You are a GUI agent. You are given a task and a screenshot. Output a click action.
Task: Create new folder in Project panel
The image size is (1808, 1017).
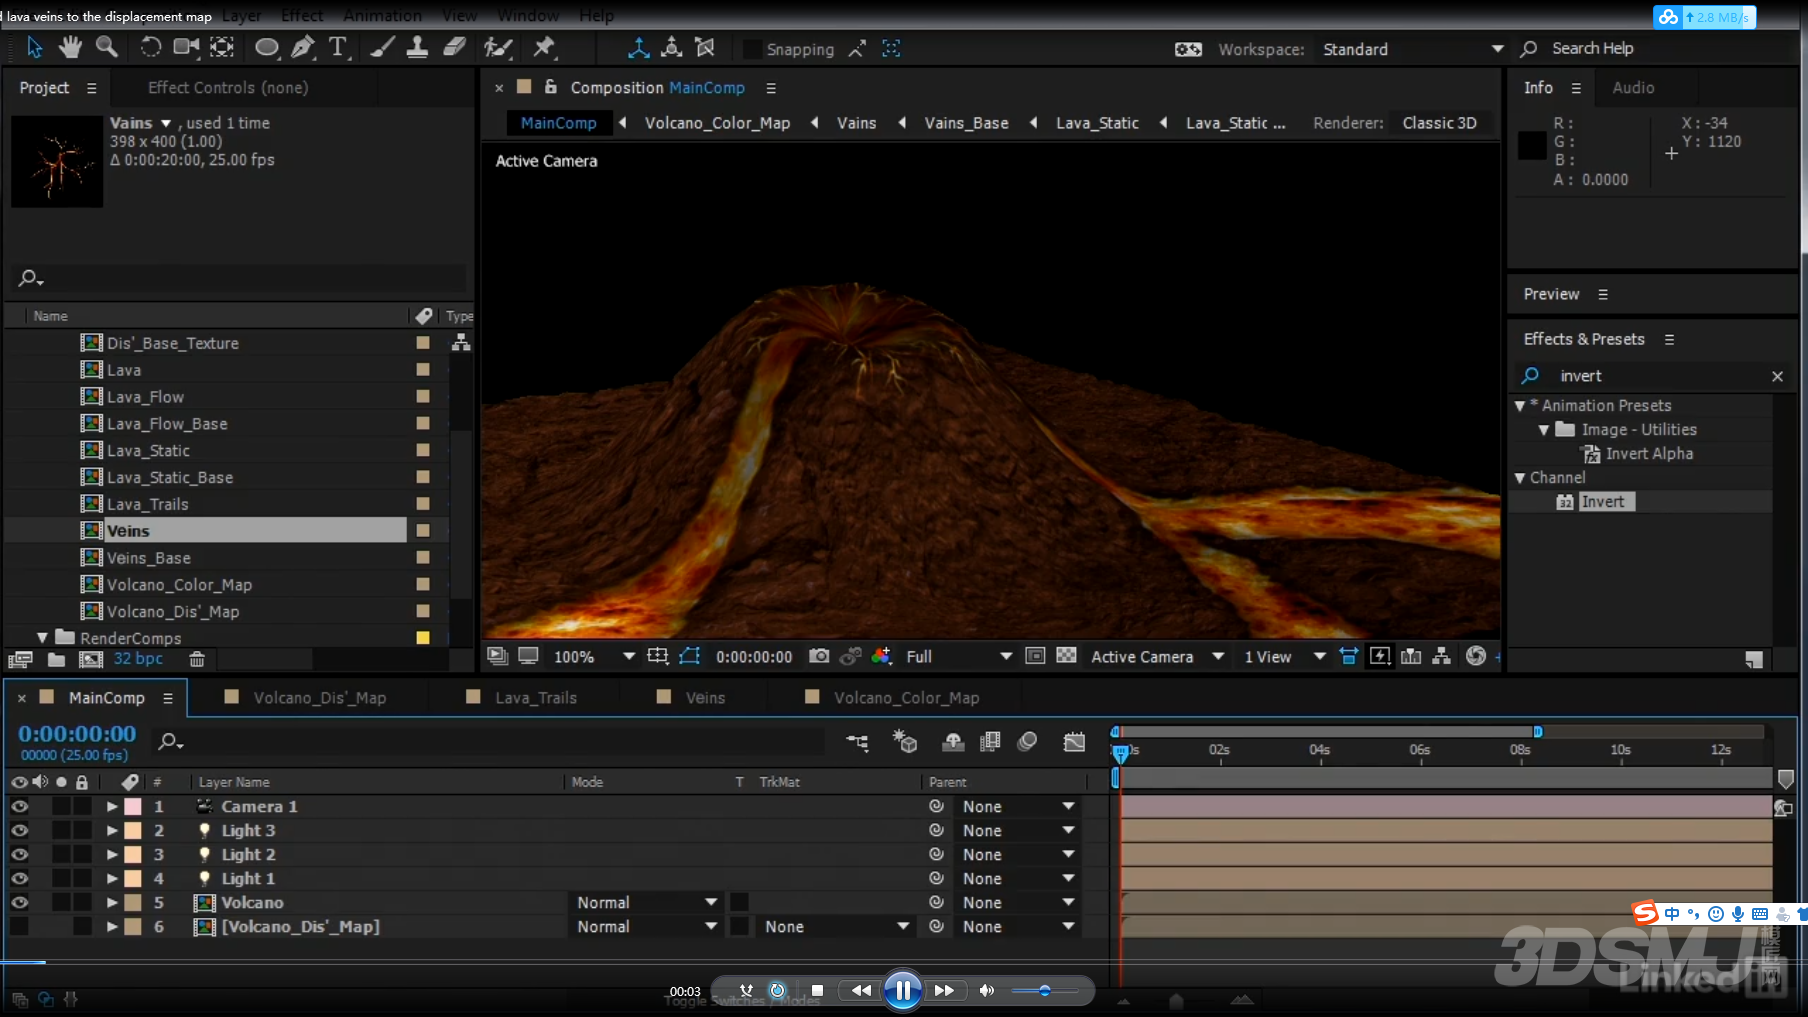coord(56,659)
